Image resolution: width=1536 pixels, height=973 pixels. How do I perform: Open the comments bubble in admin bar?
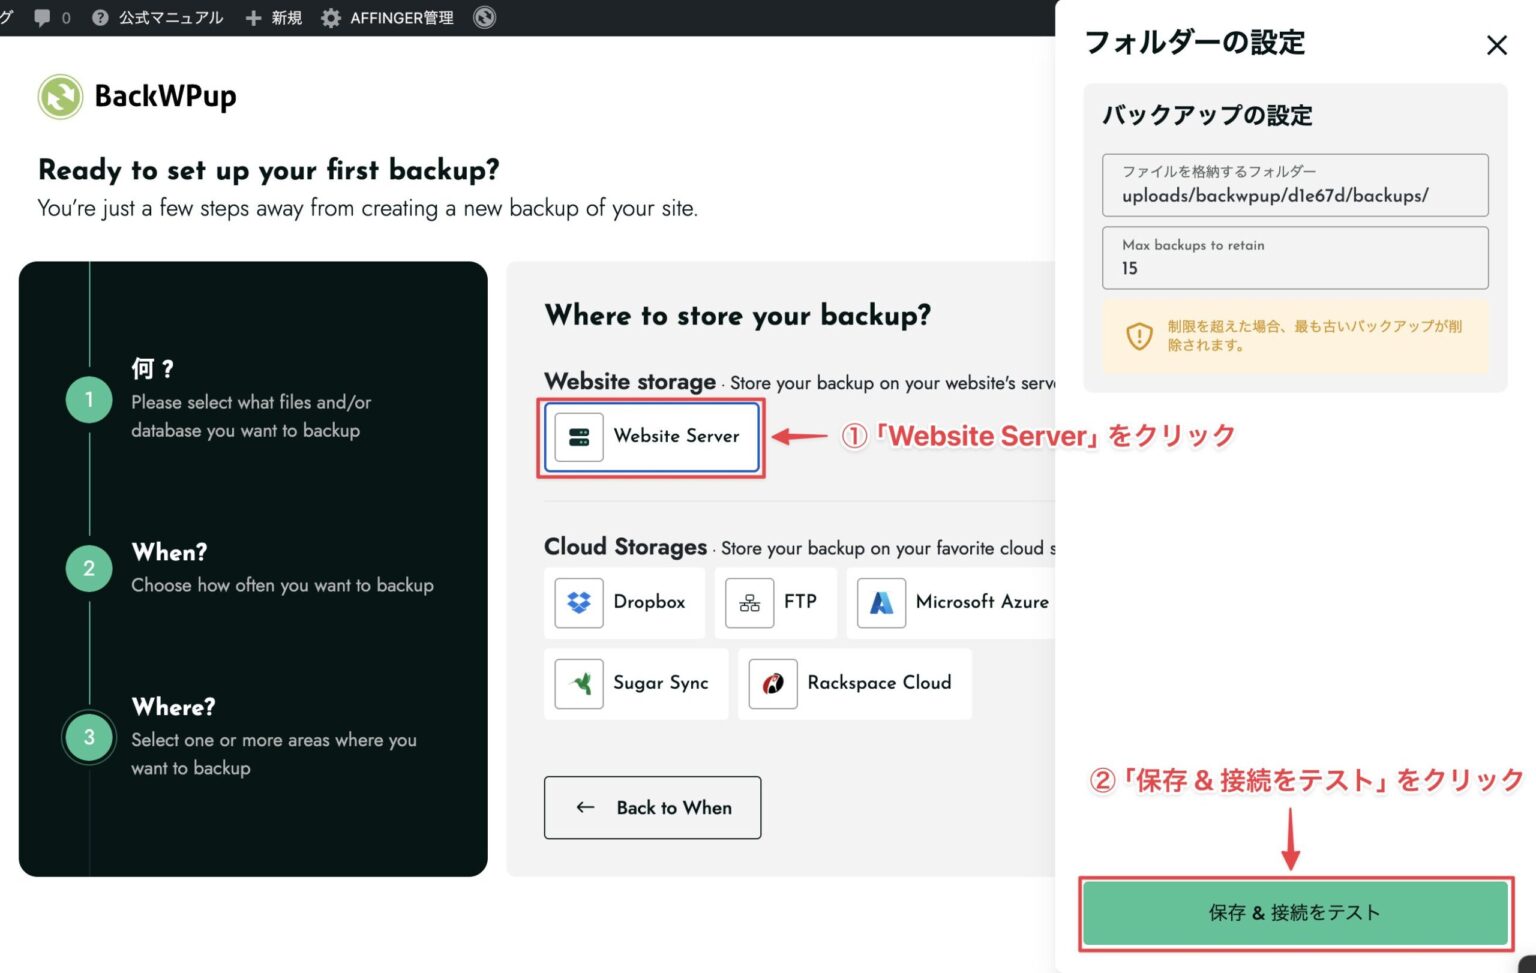click(41, 17)
